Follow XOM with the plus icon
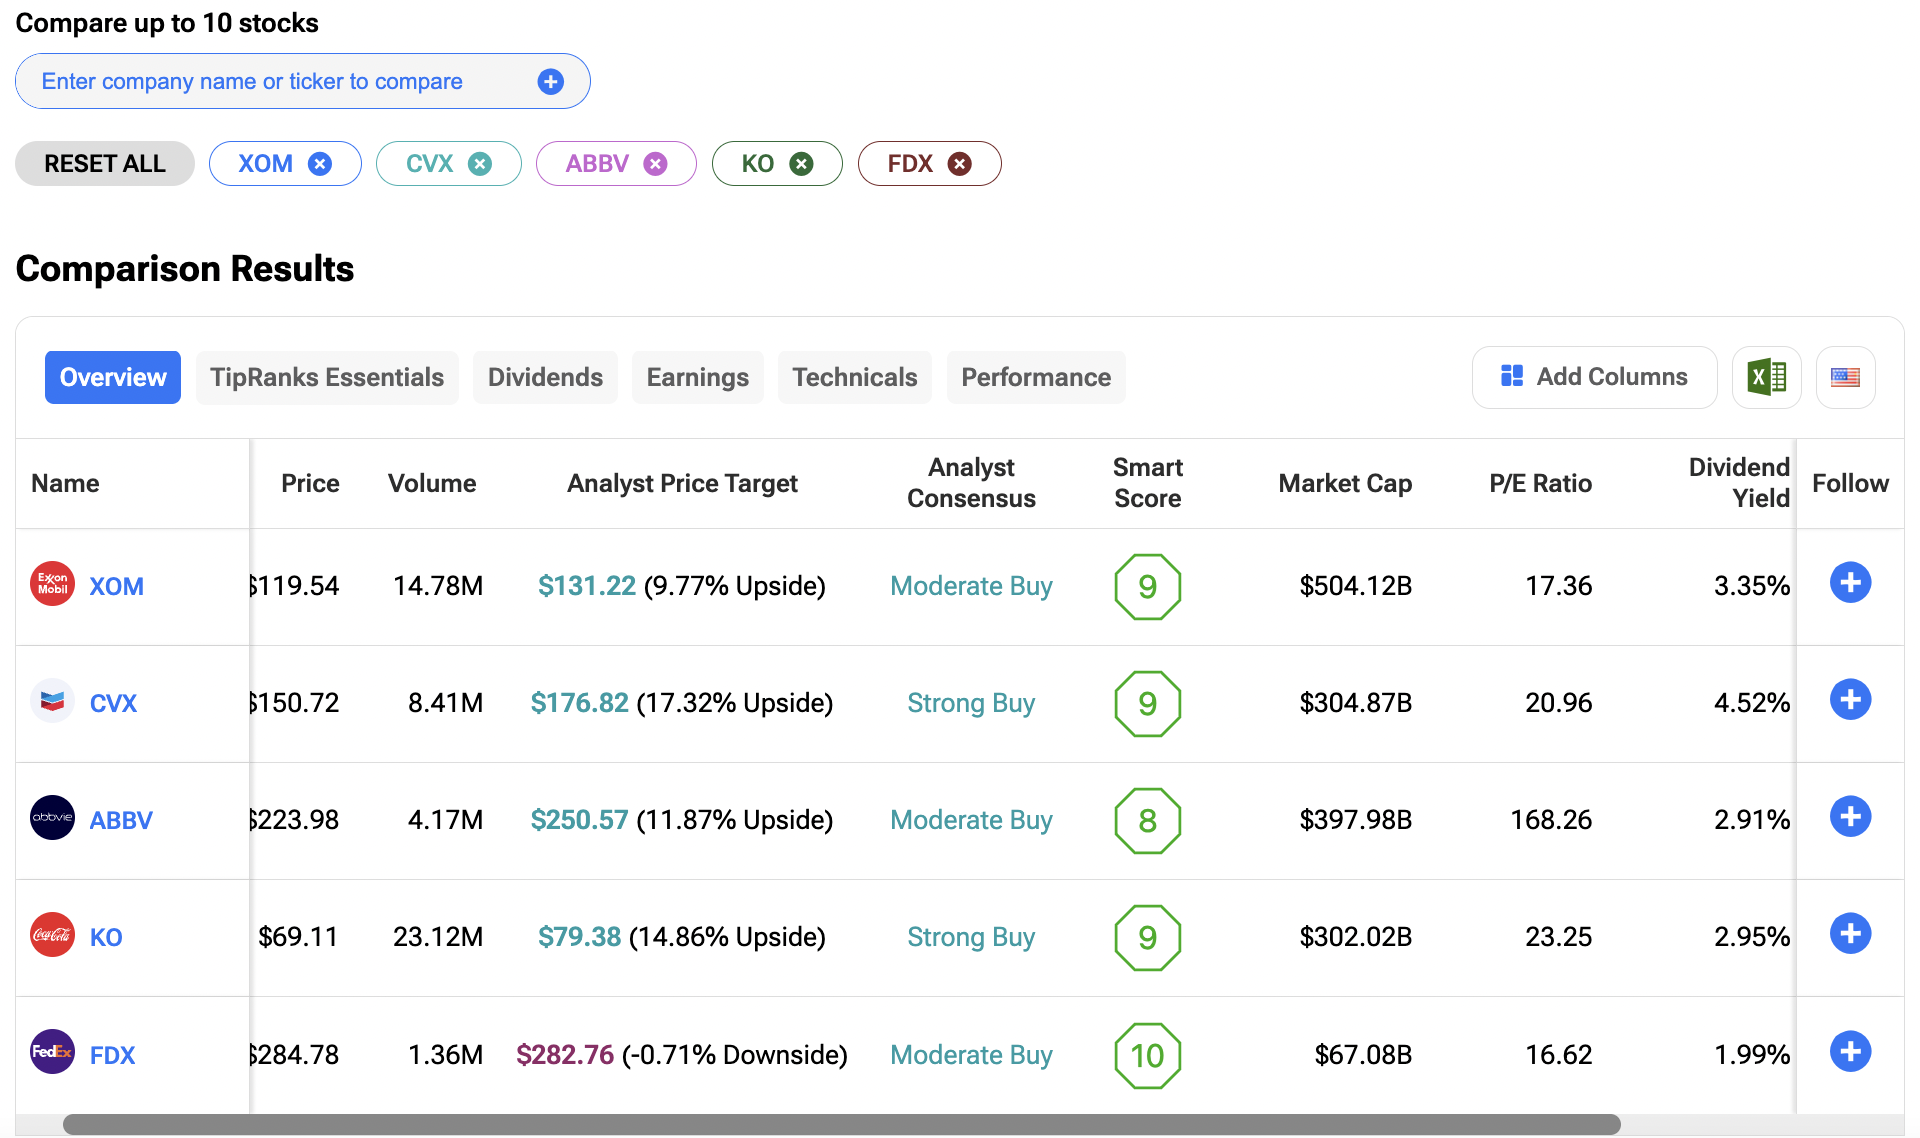 pos(1850,583)
